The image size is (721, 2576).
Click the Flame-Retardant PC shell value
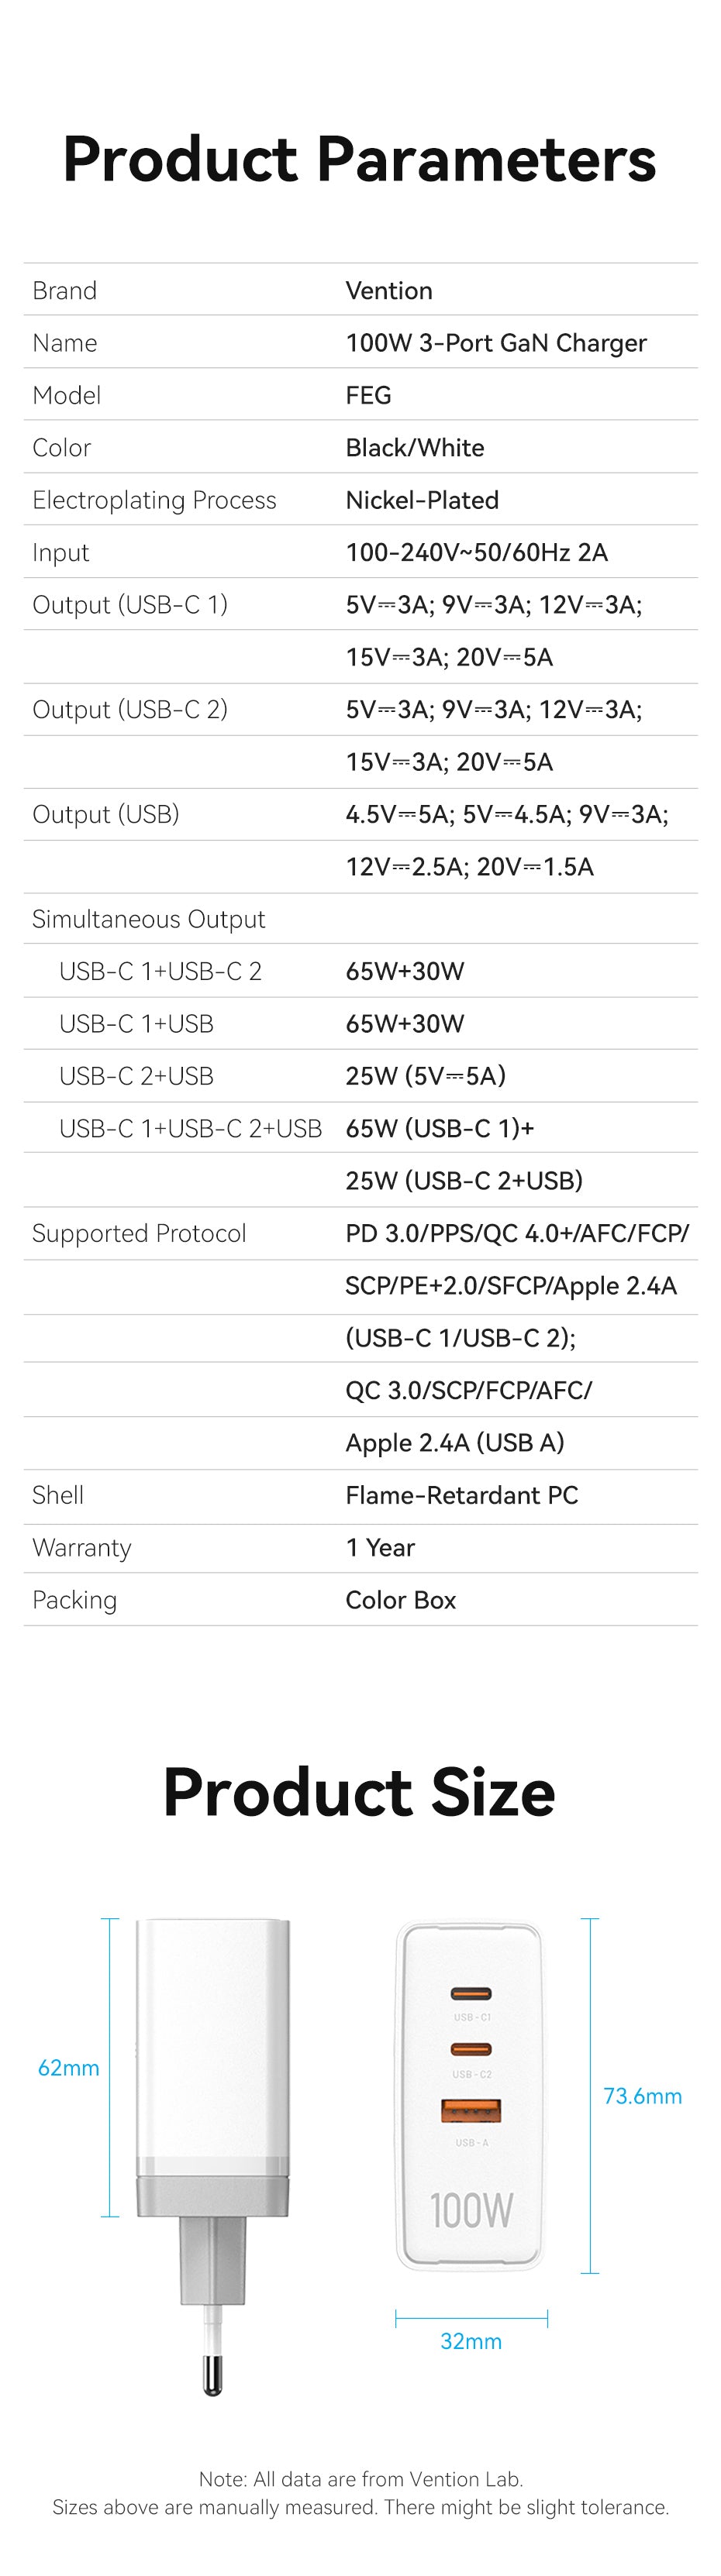click(462, 1495)
